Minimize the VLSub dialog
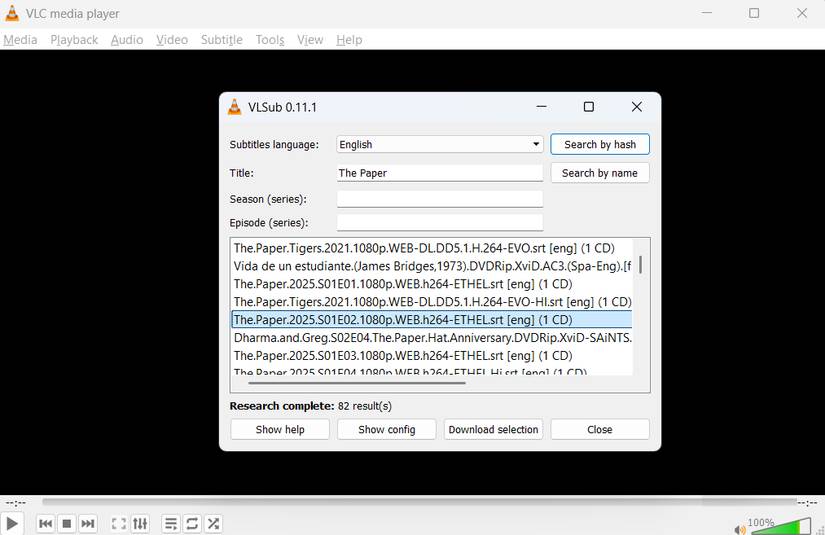Viewport: 825px width, 535px height. click(541, 107)
